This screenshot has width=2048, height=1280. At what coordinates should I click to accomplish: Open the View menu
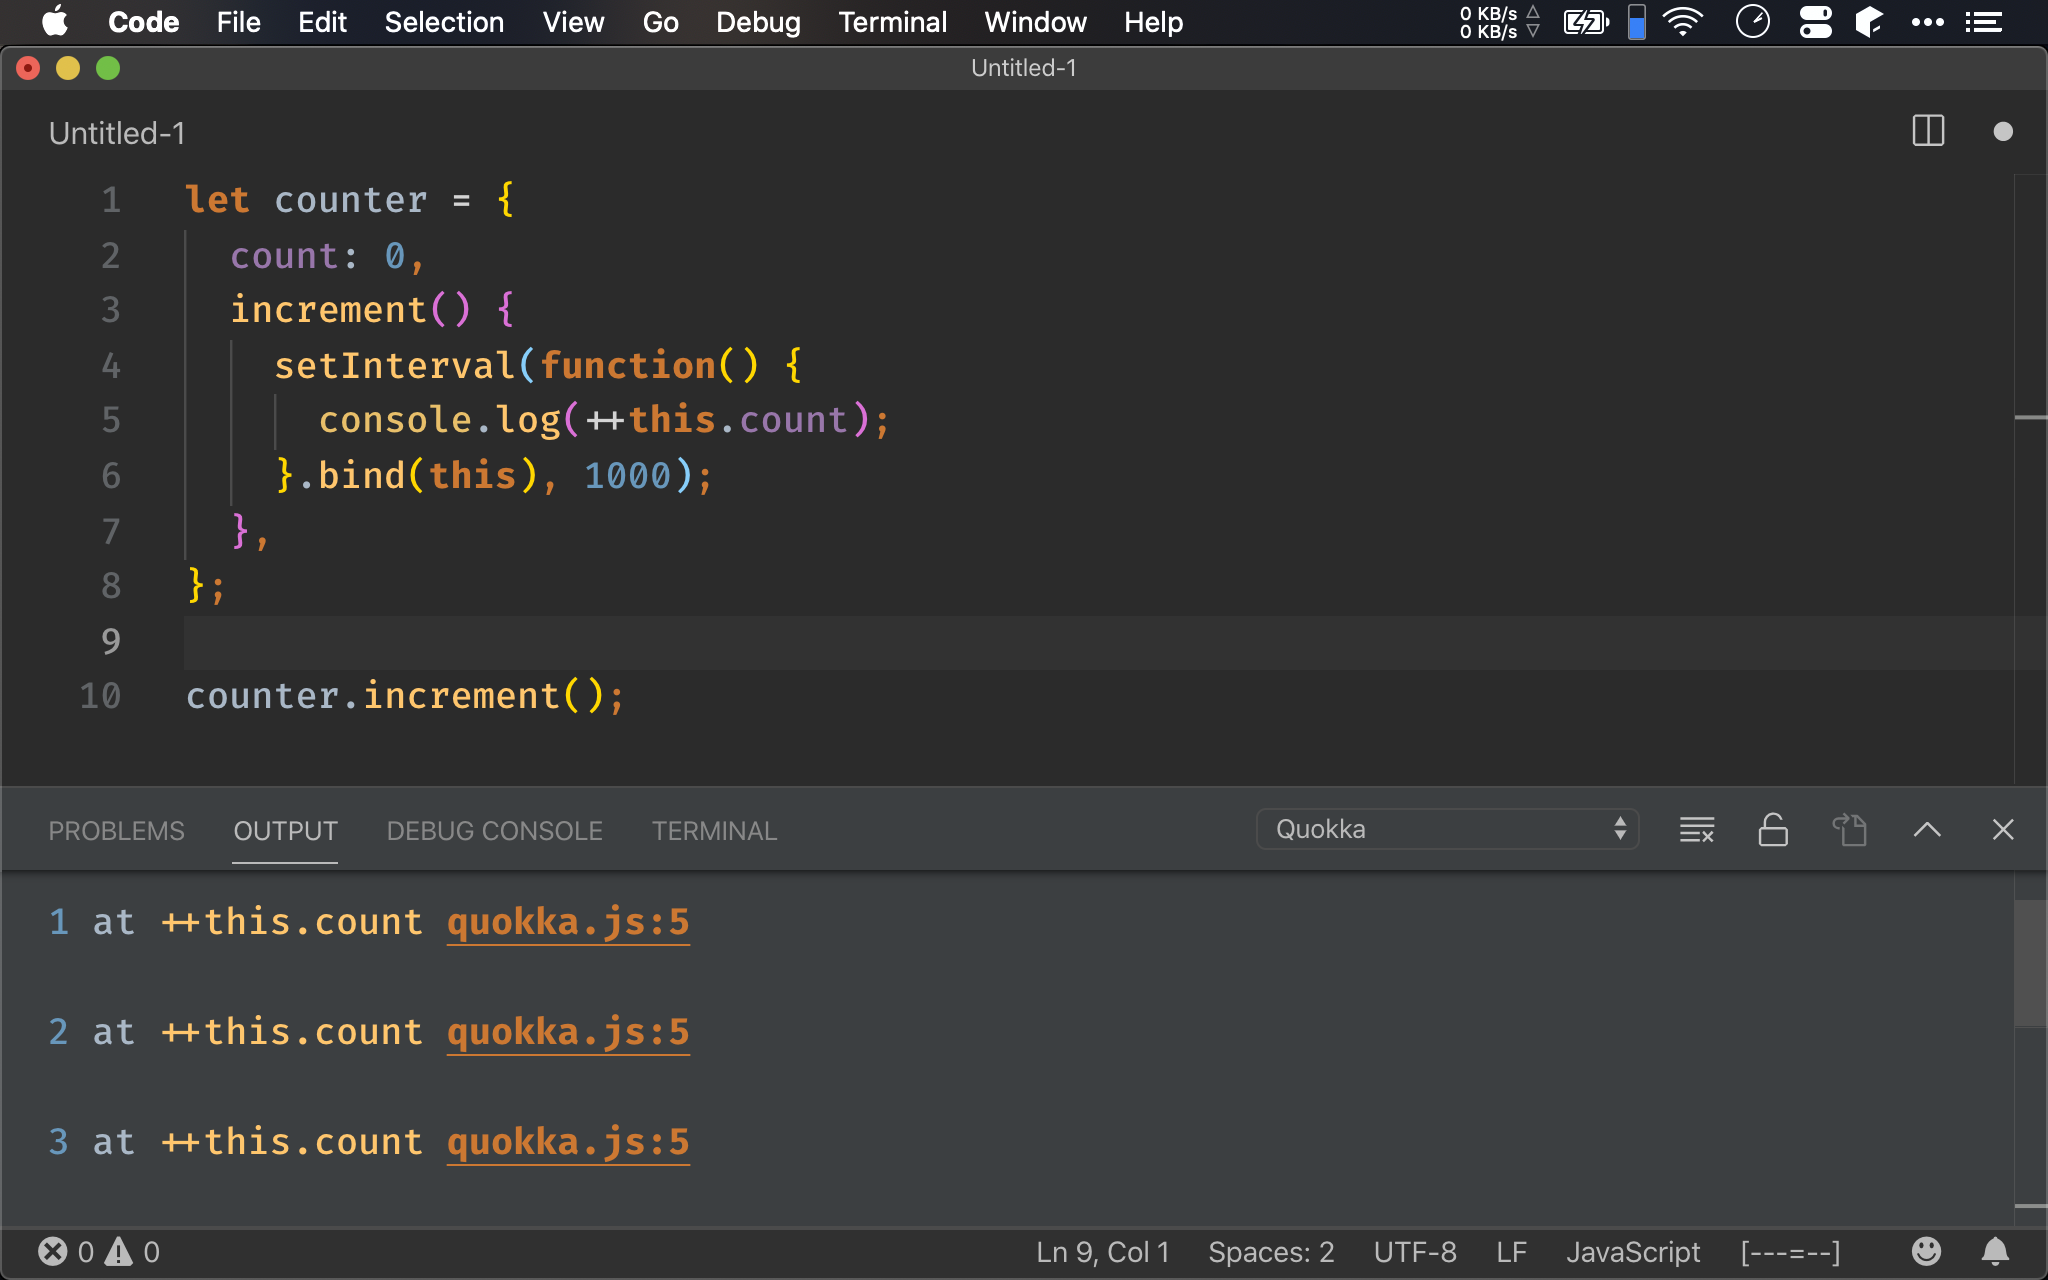click(x=572, y=22)
